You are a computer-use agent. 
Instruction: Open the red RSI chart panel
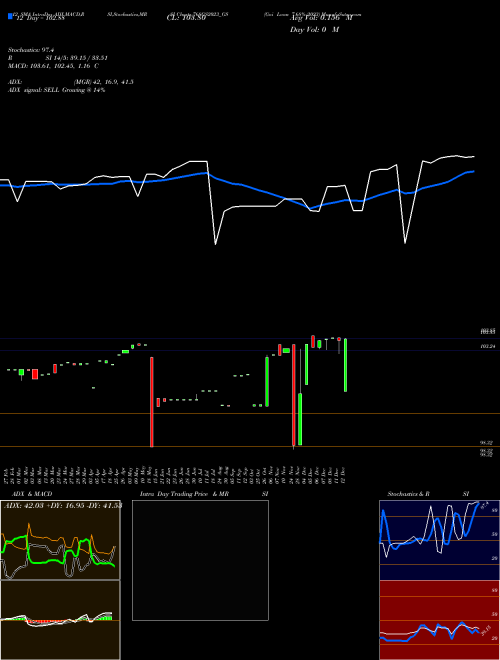(x=439, y=620)
